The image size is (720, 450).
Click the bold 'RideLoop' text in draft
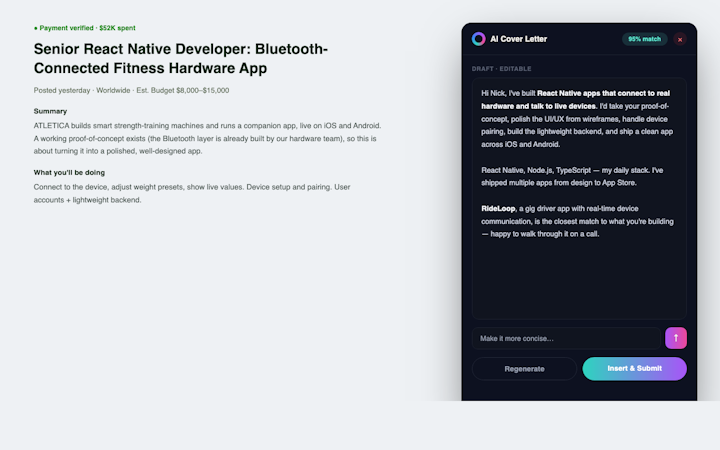pyautogui.click(x=498, y=208)
